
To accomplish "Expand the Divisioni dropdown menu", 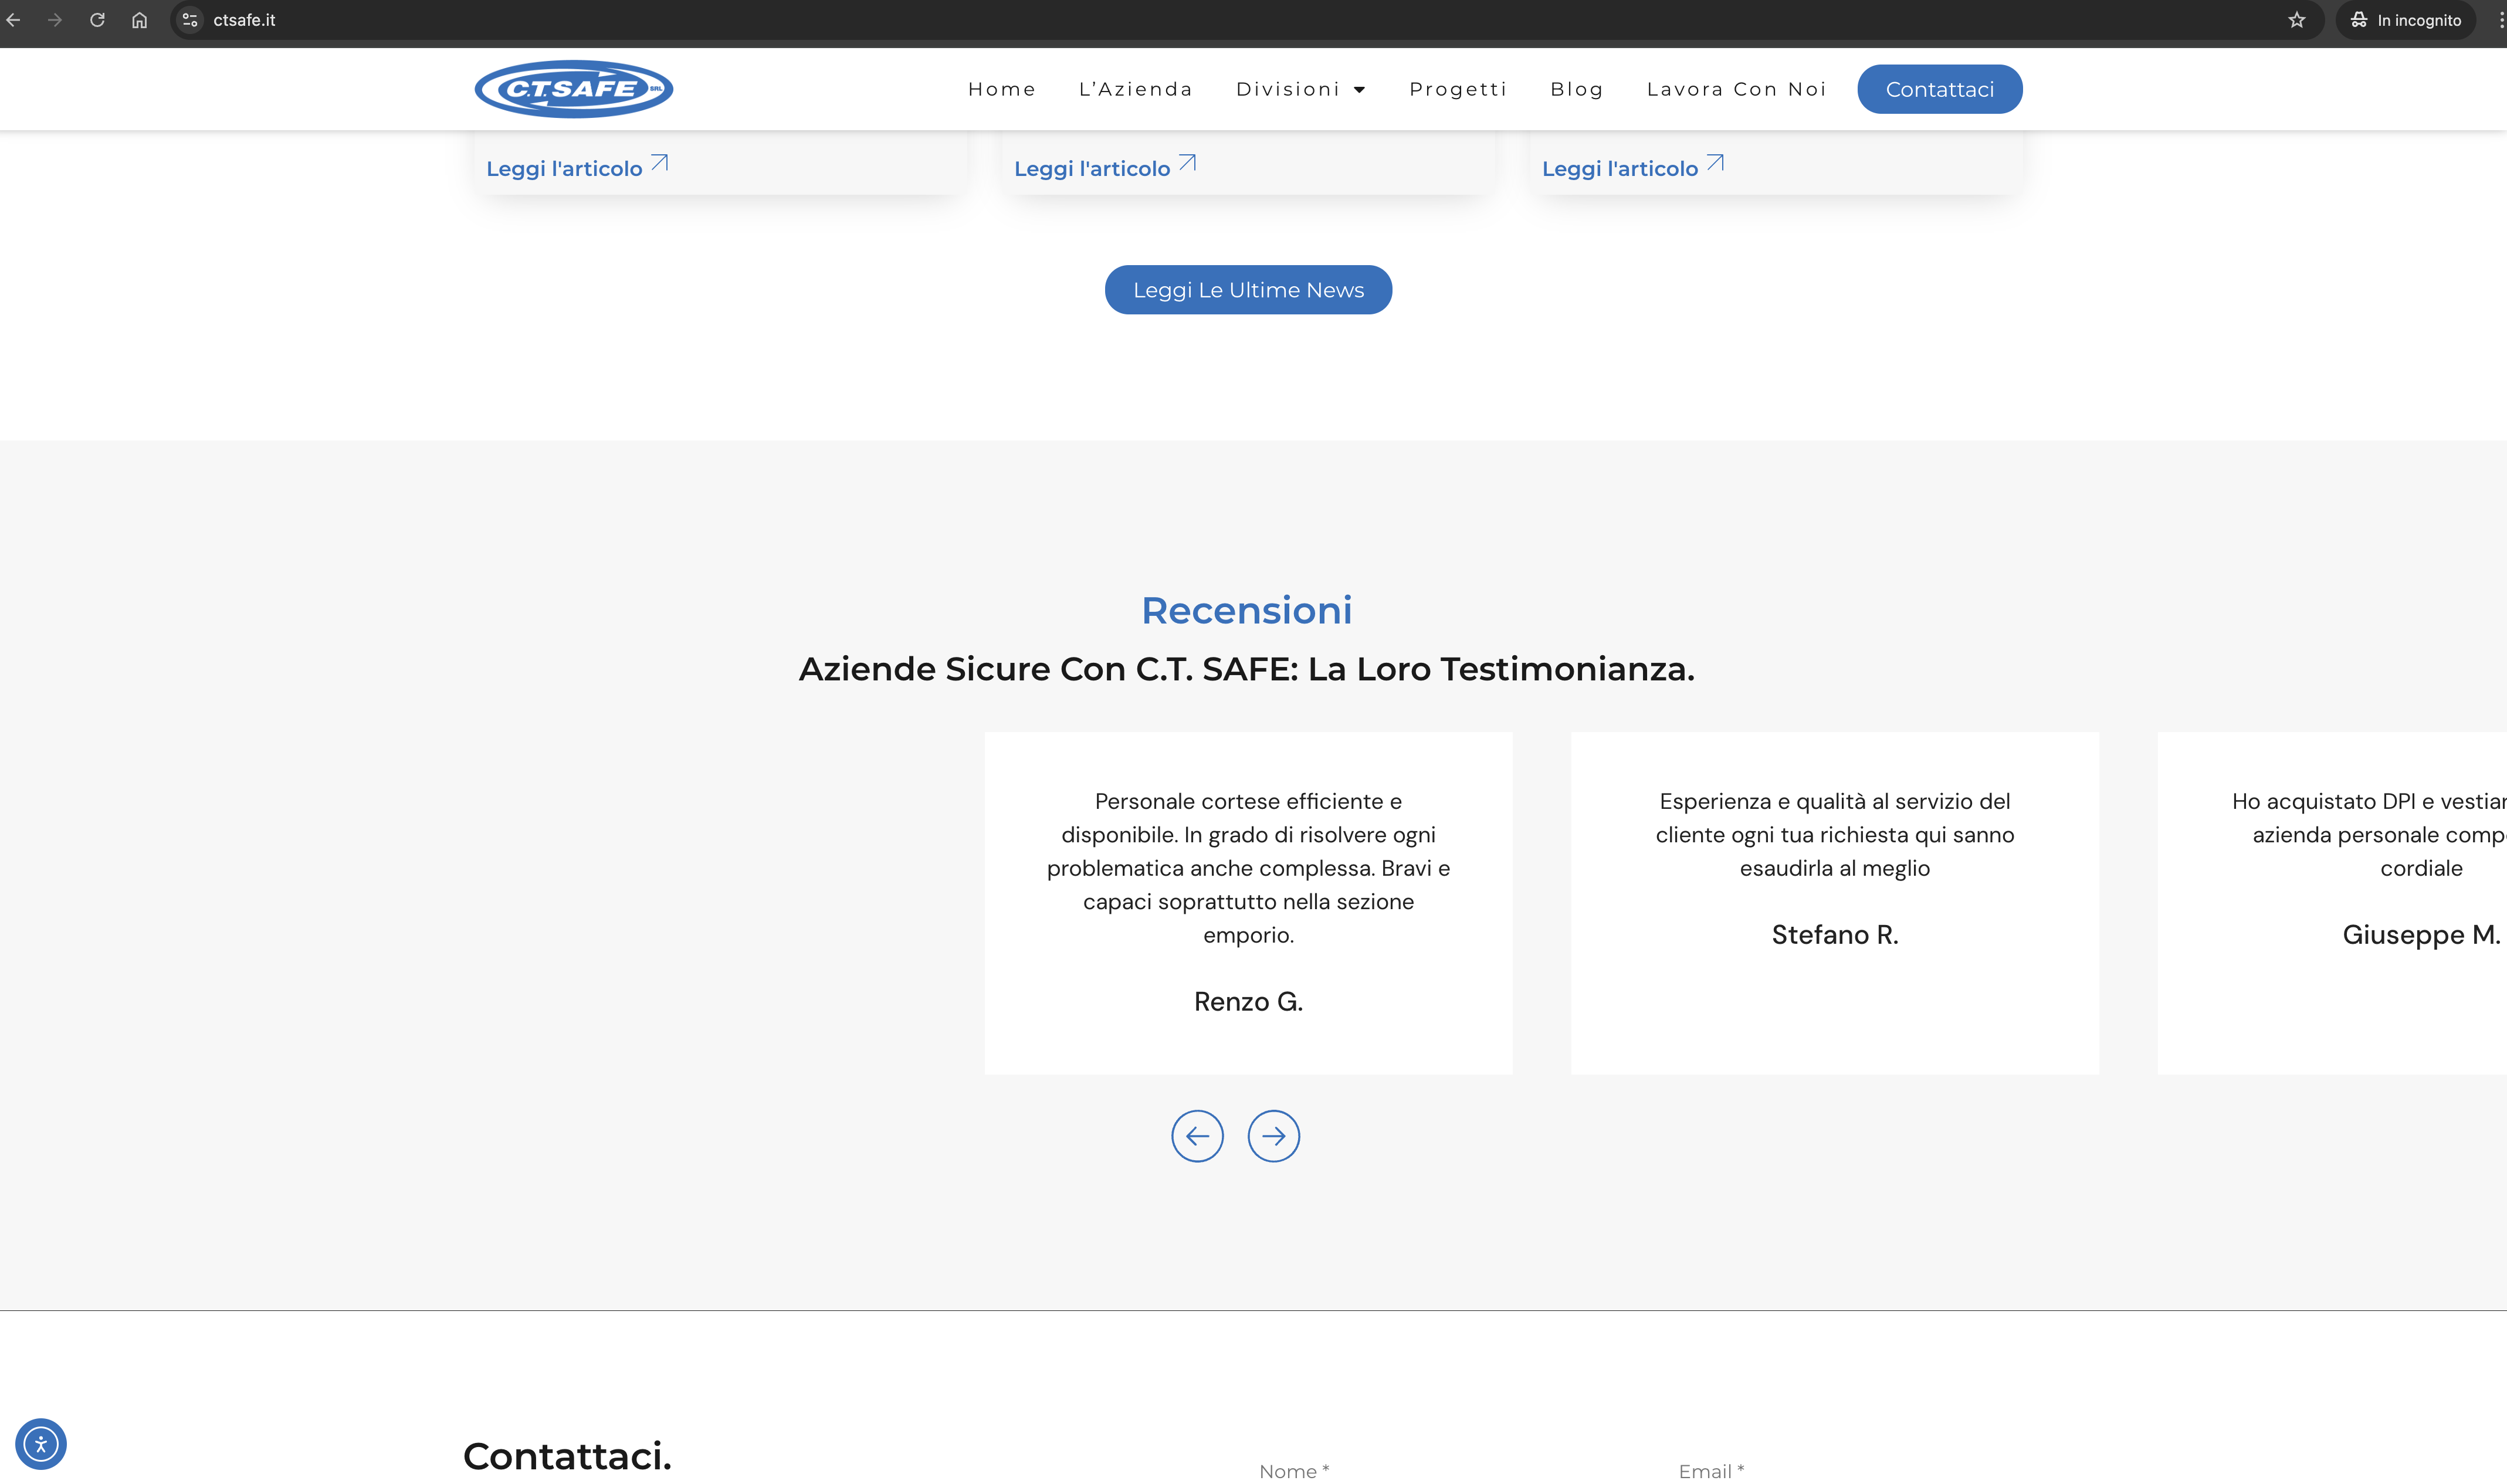I will point(1300,90).
